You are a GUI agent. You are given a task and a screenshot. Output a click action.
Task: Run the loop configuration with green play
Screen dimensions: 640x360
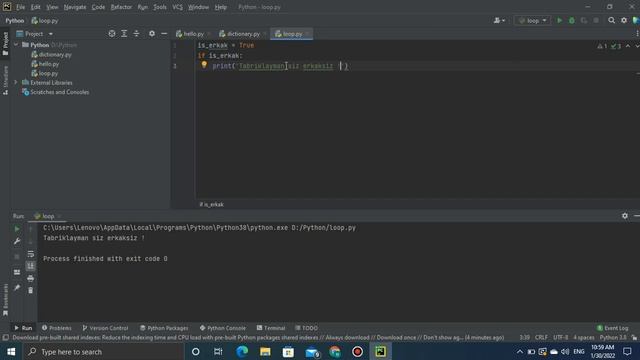[x=559, y=20]
